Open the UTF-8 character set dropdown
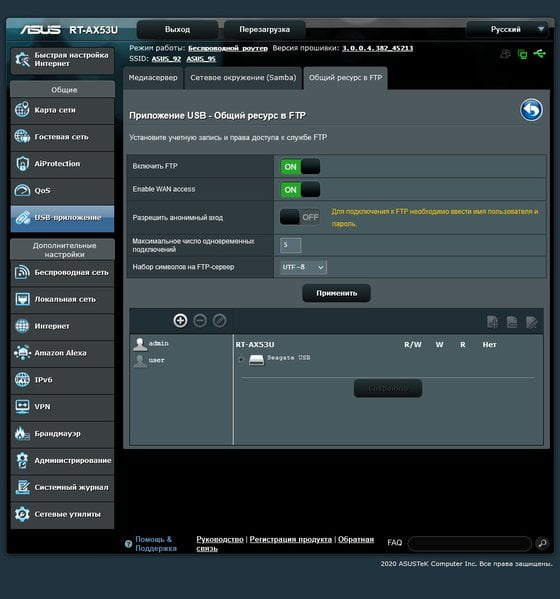This screenshot has width=560, height=599. (x=303, y=267)
